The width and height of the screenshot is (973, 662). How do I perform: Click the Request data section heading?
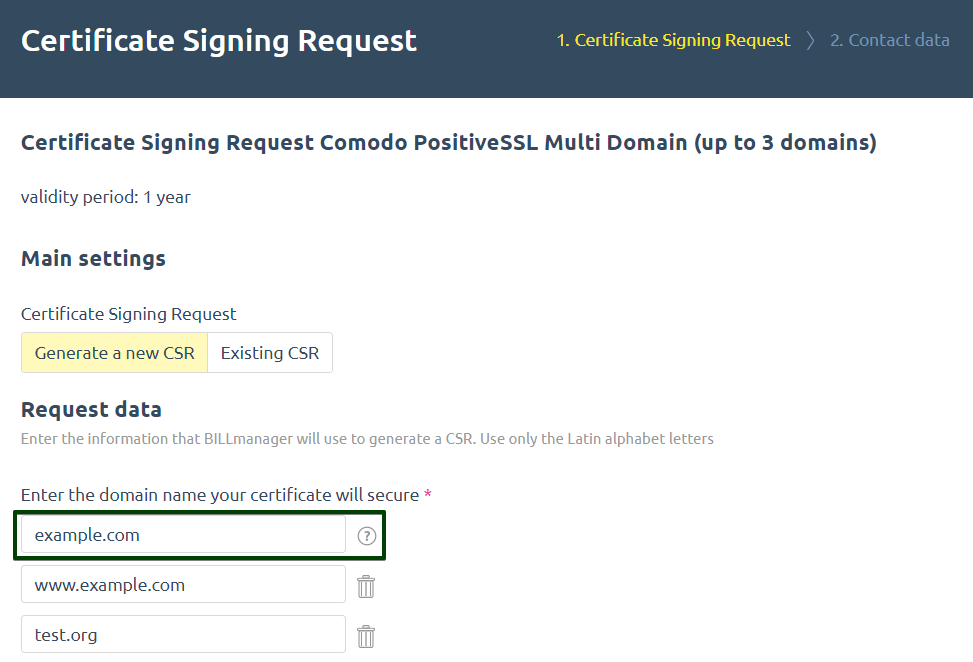[91, 409]
